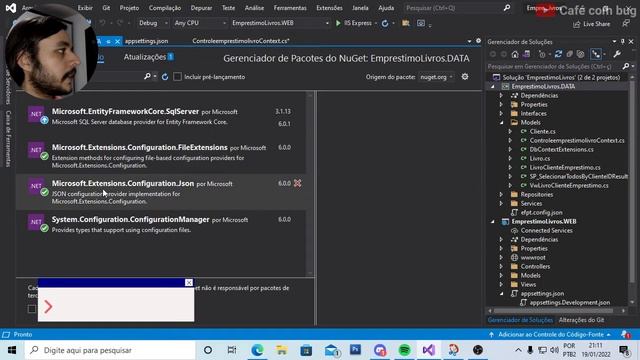The height and width of the screenshot is (360, 640).
Task: Expand the Controllers folder
Action: pos(501,267)
